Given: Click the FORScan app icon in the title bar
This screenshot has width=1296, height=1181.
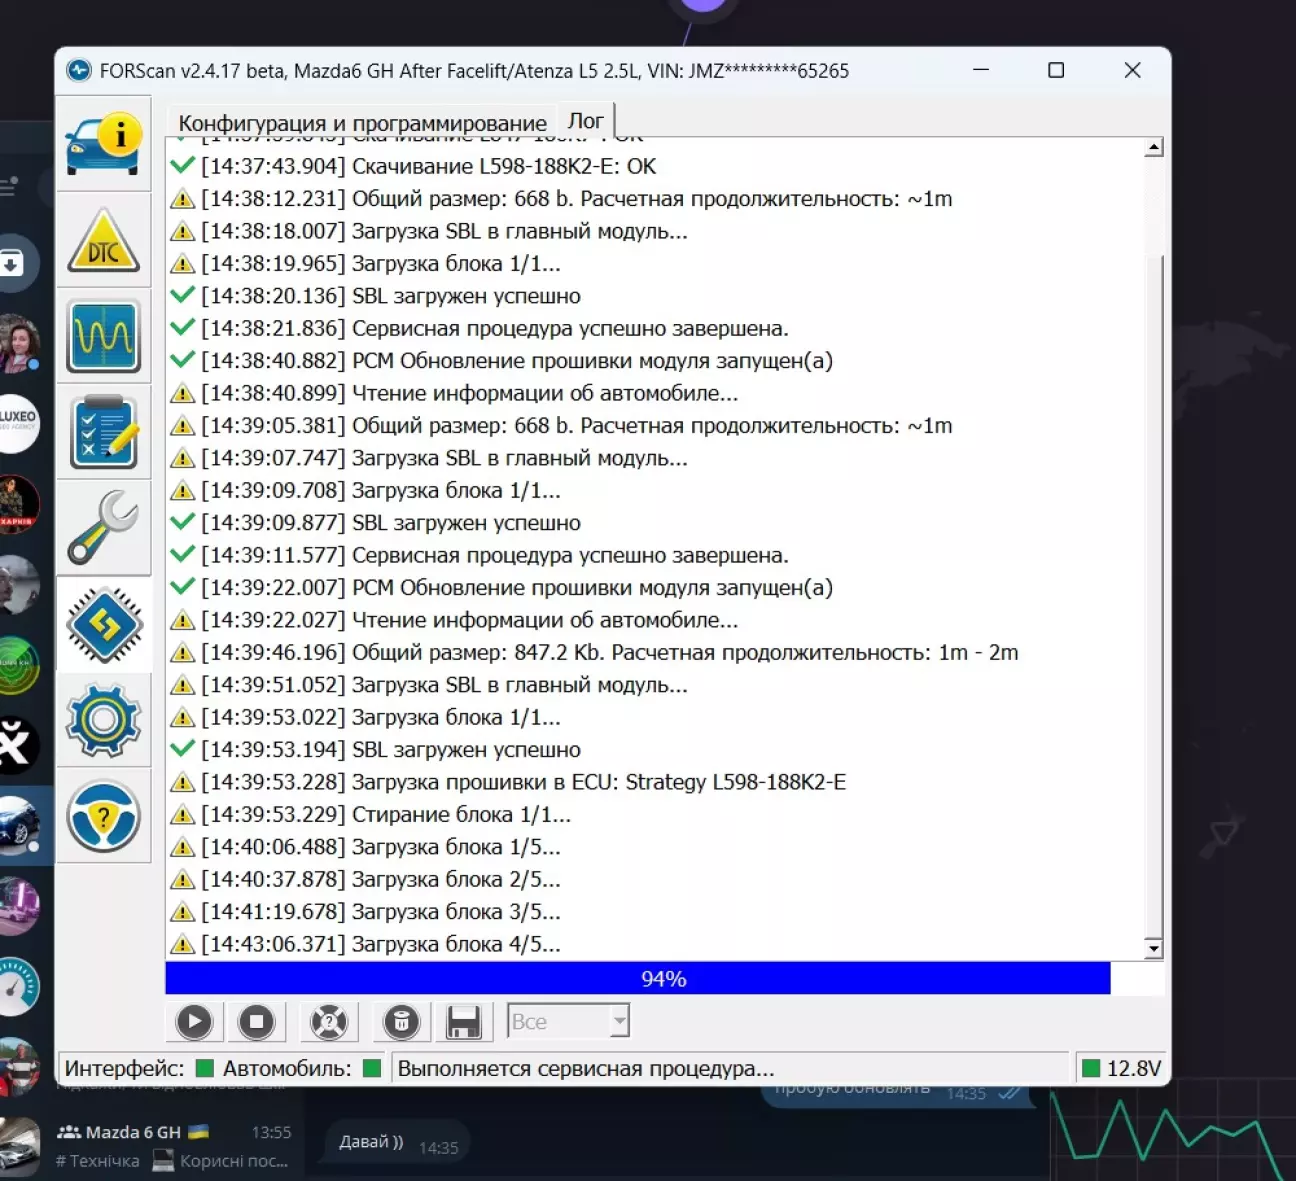Looking at the screenshot, I should coord(78,71).
